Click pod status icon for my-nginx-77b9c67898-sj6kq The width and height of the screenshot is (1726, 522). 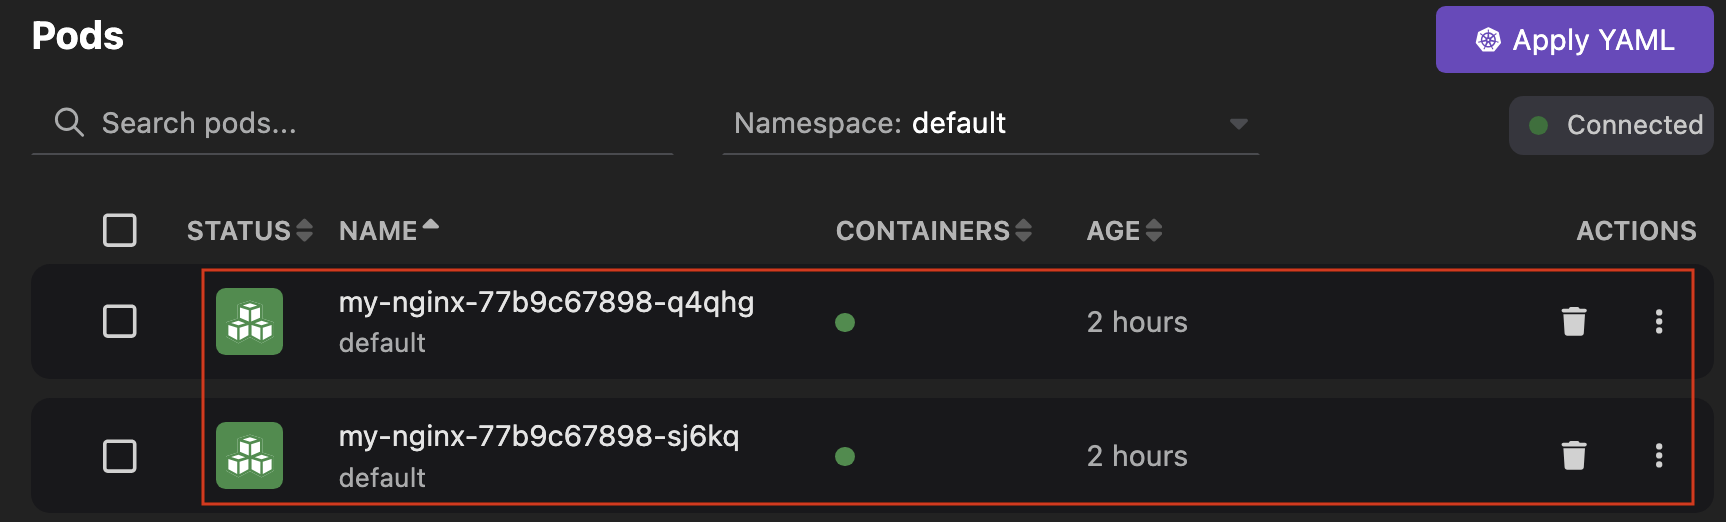click(x=249, y=456)
